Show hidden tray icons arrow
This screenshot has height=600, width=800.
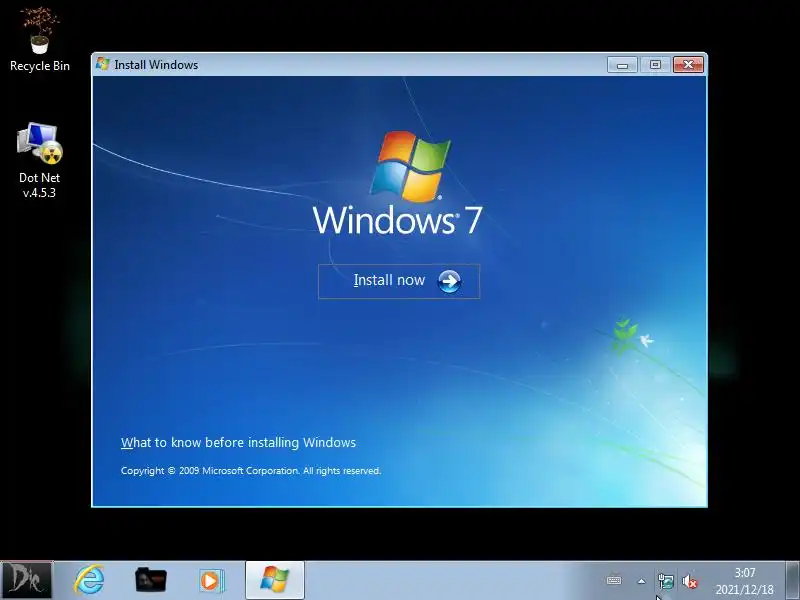pyautogui.click(x=641, y=581)
